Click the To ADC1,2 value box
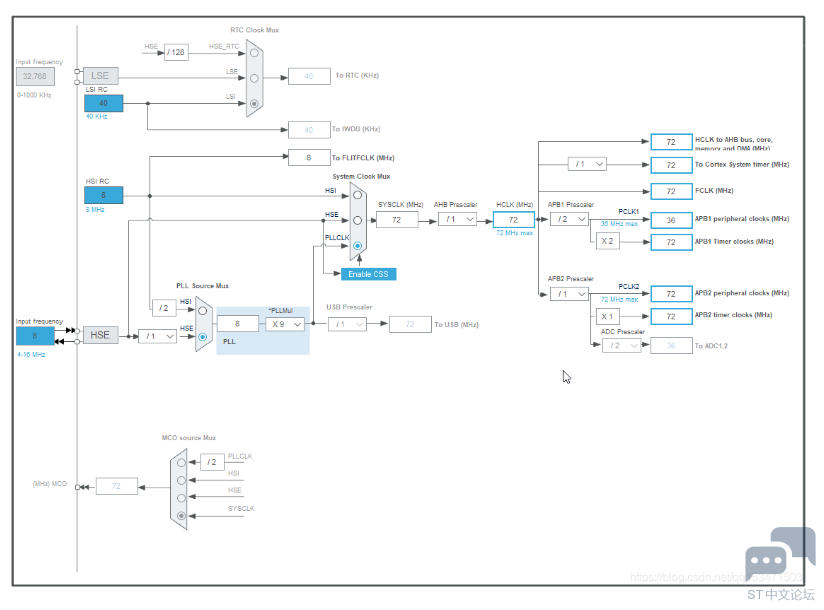Viewport: 824px width, 610px height. tap(672, 346)
